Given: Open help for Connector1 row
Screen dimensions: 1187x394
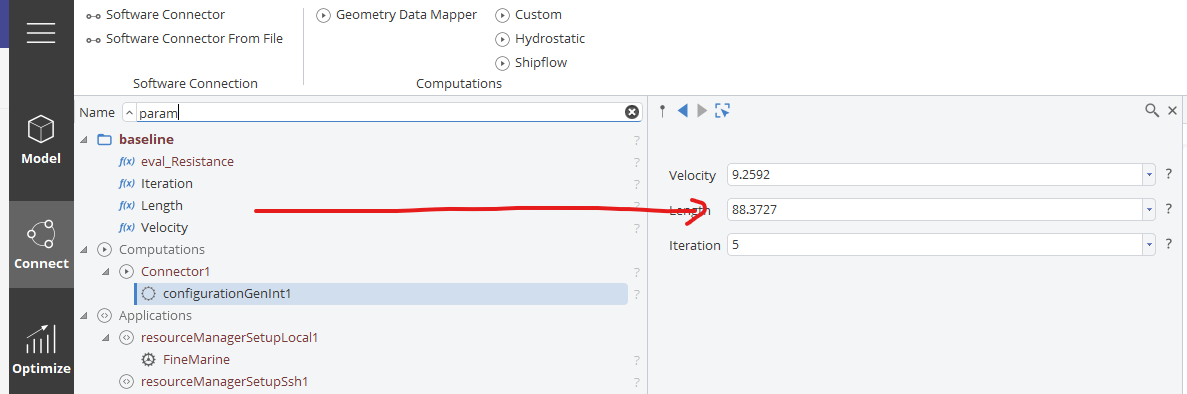Looking at the screenshot, I should [637, 272].
